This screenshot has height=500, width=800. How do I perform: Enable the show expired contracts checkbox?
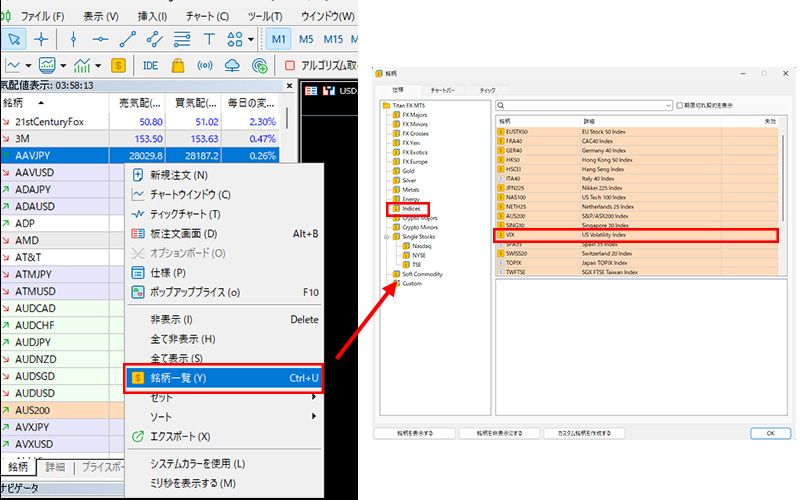(680, 105)
